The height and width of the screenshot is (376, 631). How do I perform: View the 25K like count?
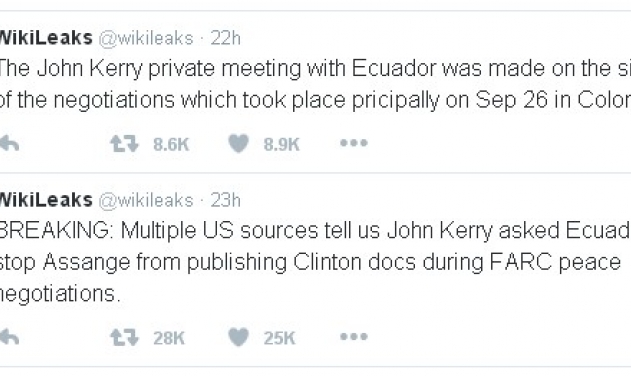(x=279, y=338)
